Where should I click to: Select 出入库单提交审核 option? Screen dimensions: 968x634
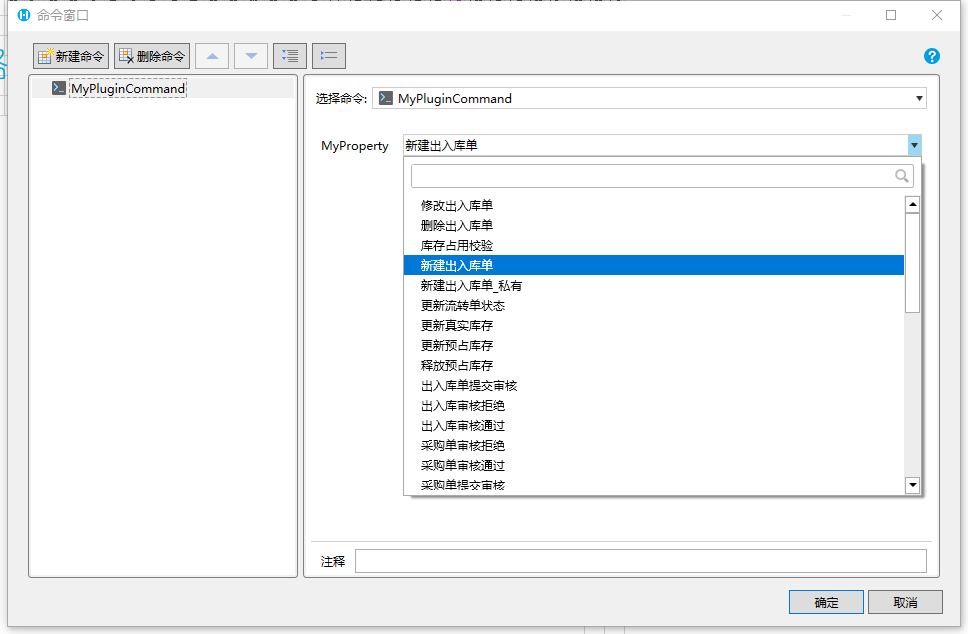654,385
